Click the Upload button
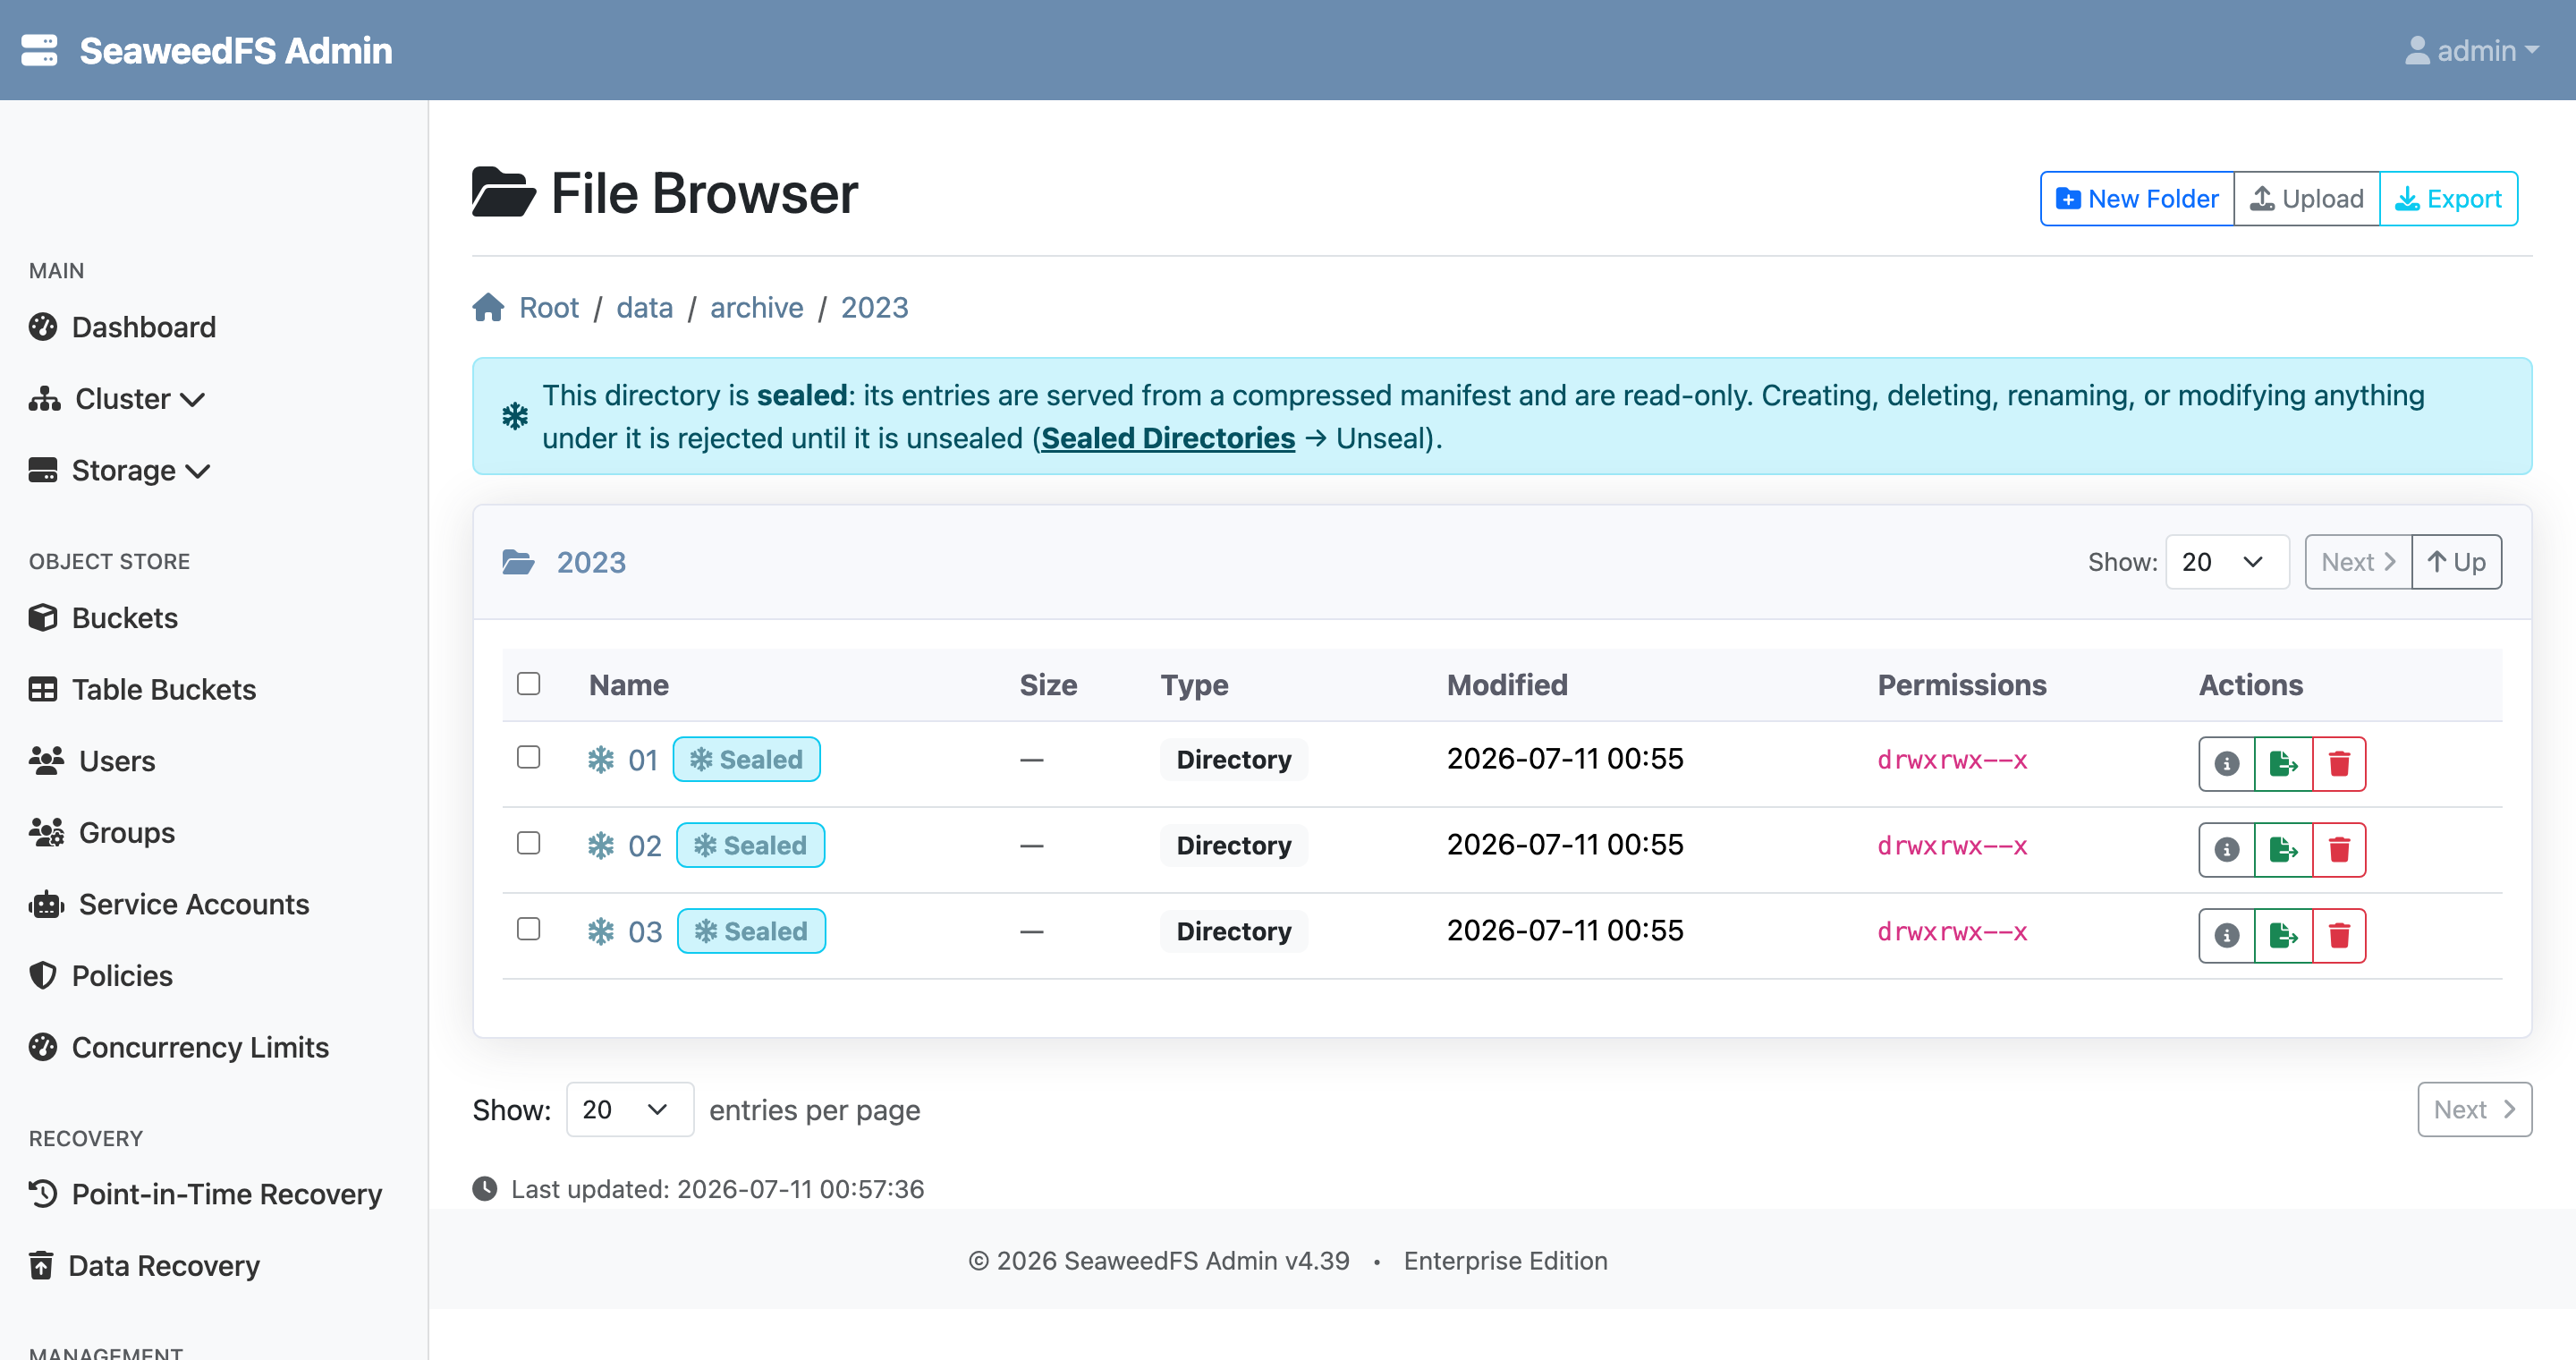Viewport: 2576px width, 1360px height. click(x=2307, y=199)
